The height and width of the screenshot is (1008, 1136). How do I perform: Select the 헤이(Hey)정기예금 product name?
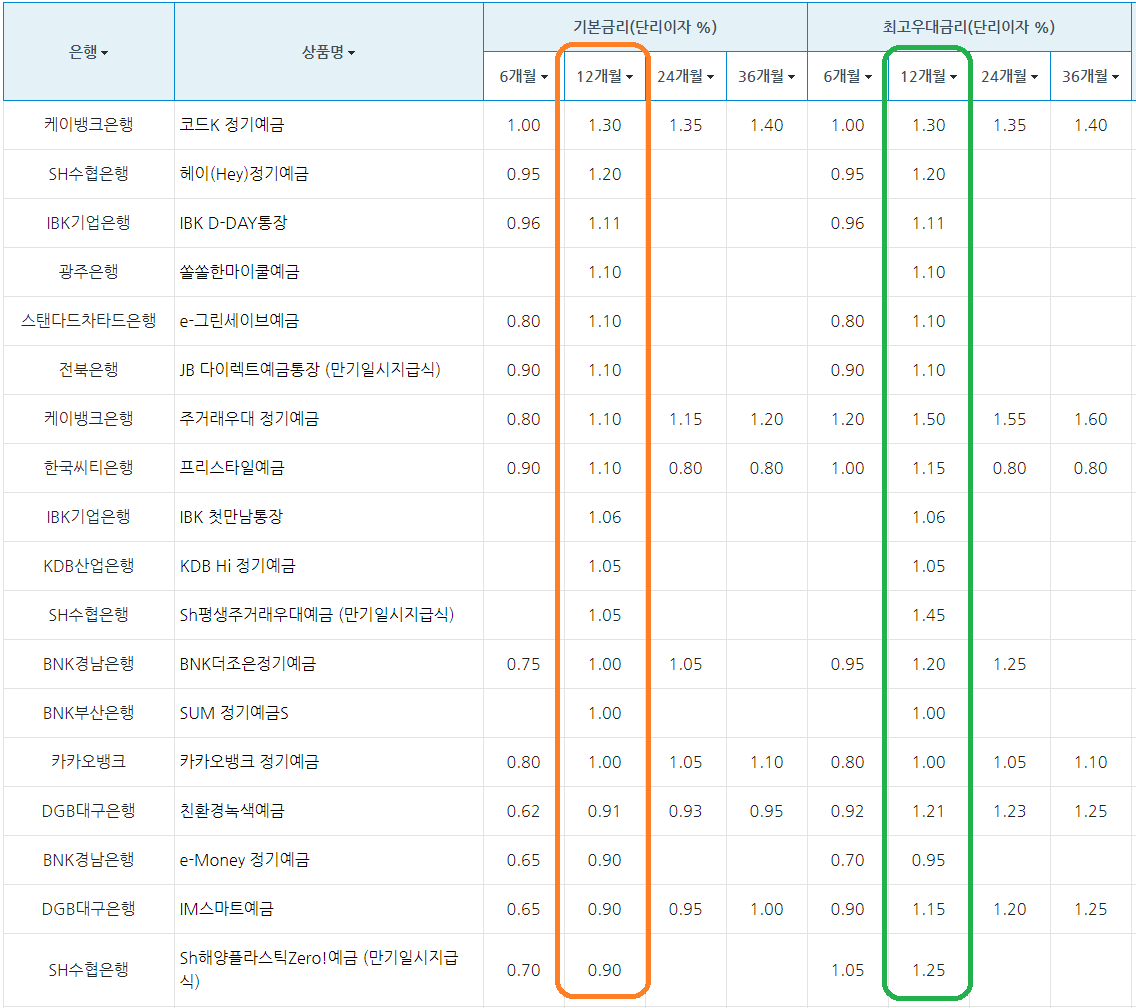244,174
